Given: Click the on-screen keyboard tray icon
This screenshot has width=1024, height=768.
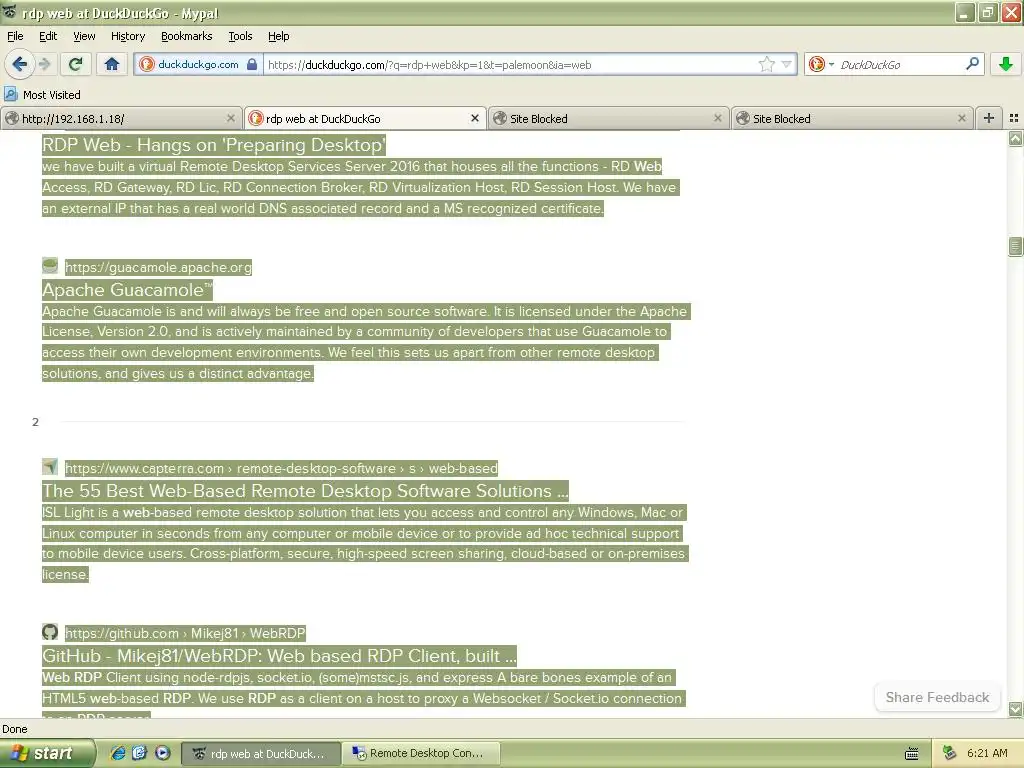Looking at the screenshot, I should pyautogui.click(x=912, y=754).
